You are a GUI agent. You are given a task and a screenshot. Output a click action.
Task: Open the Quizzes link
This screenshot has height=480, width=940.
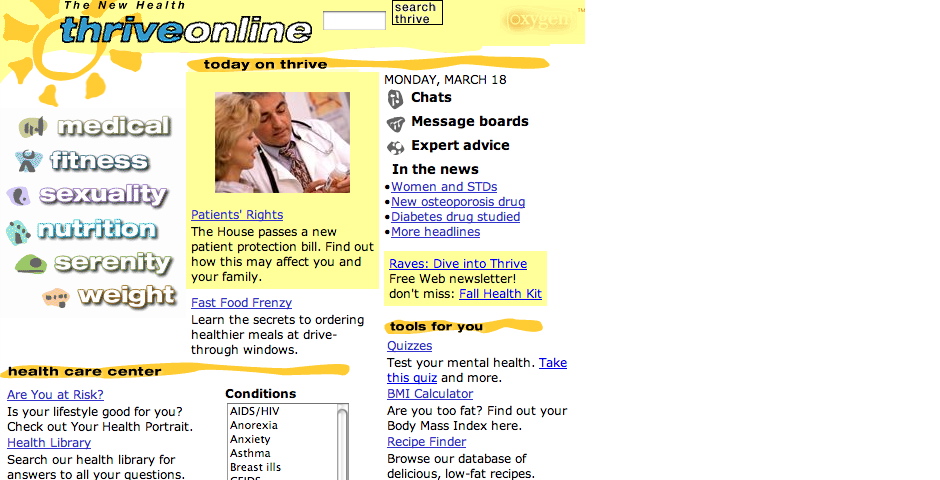(409, 346)
